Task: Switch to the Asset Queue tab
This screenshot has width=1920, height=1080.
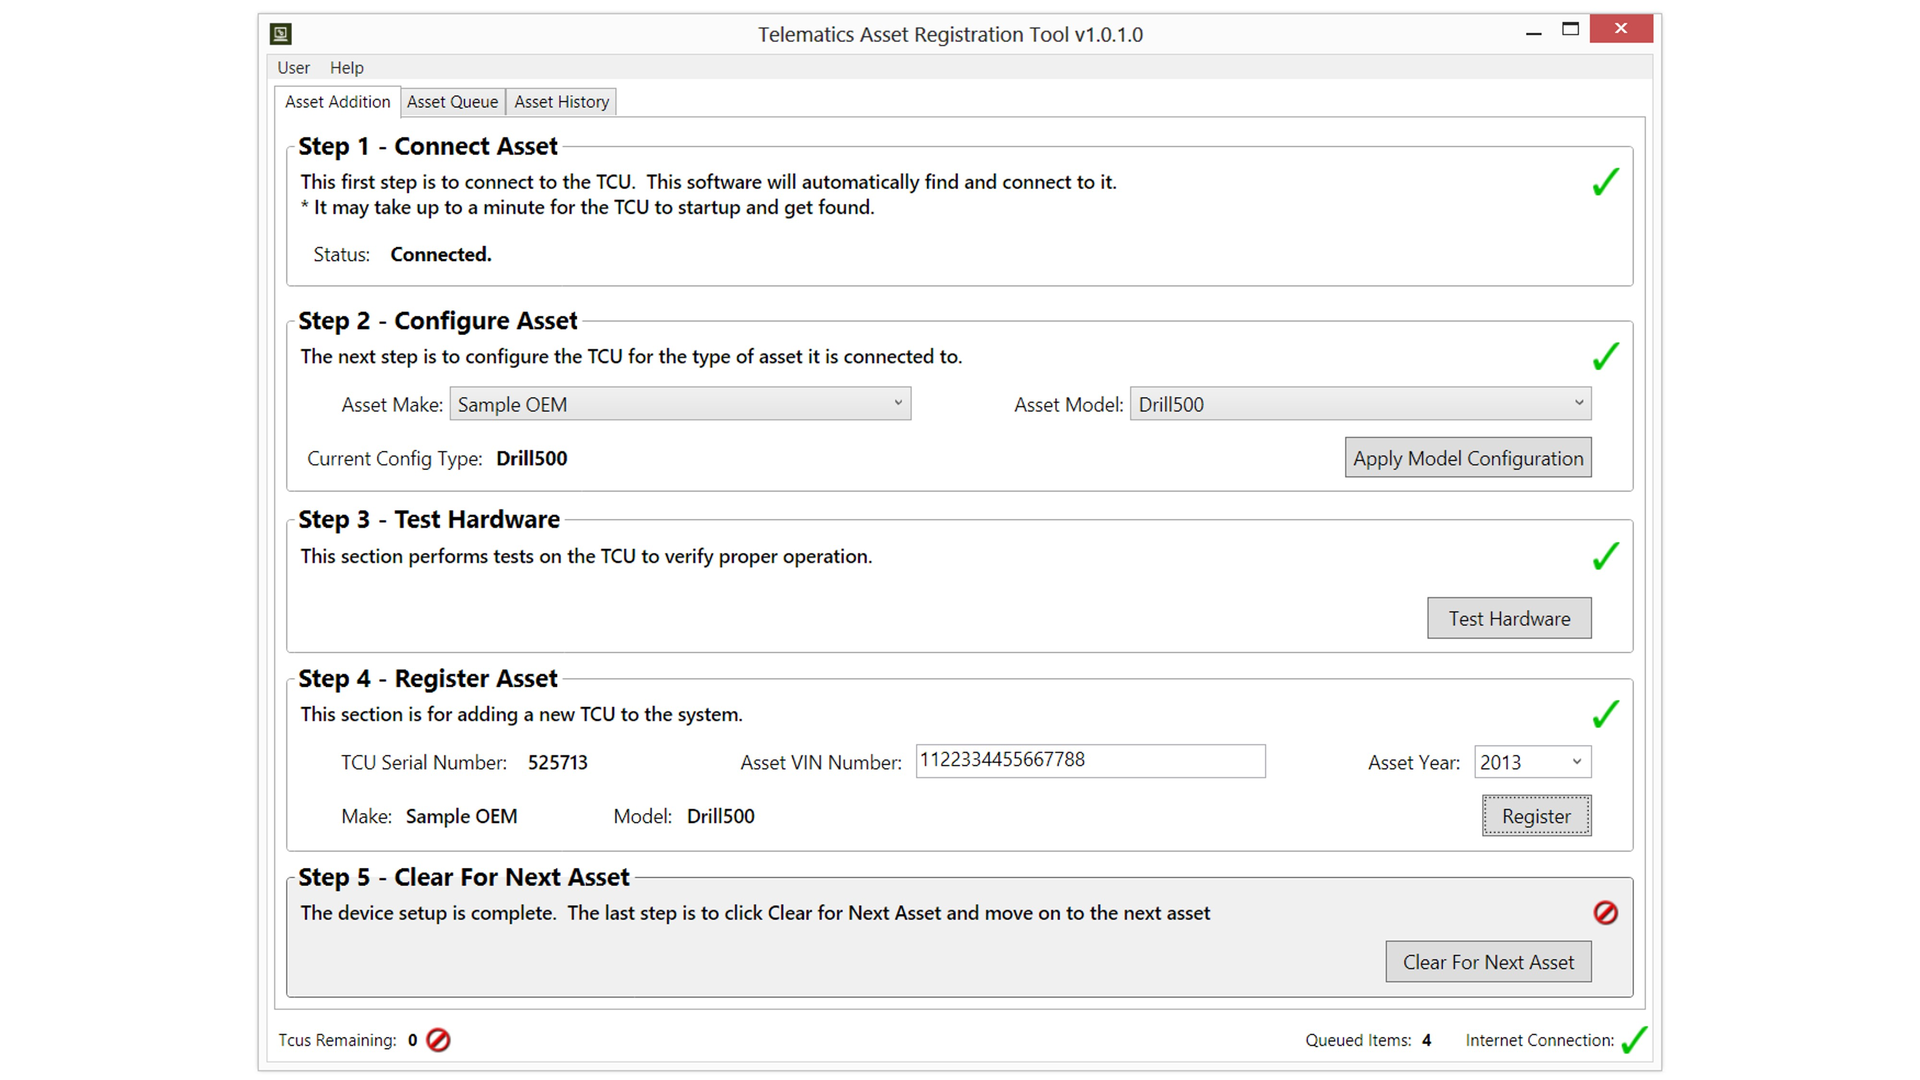Action: (x=452, y=102)
